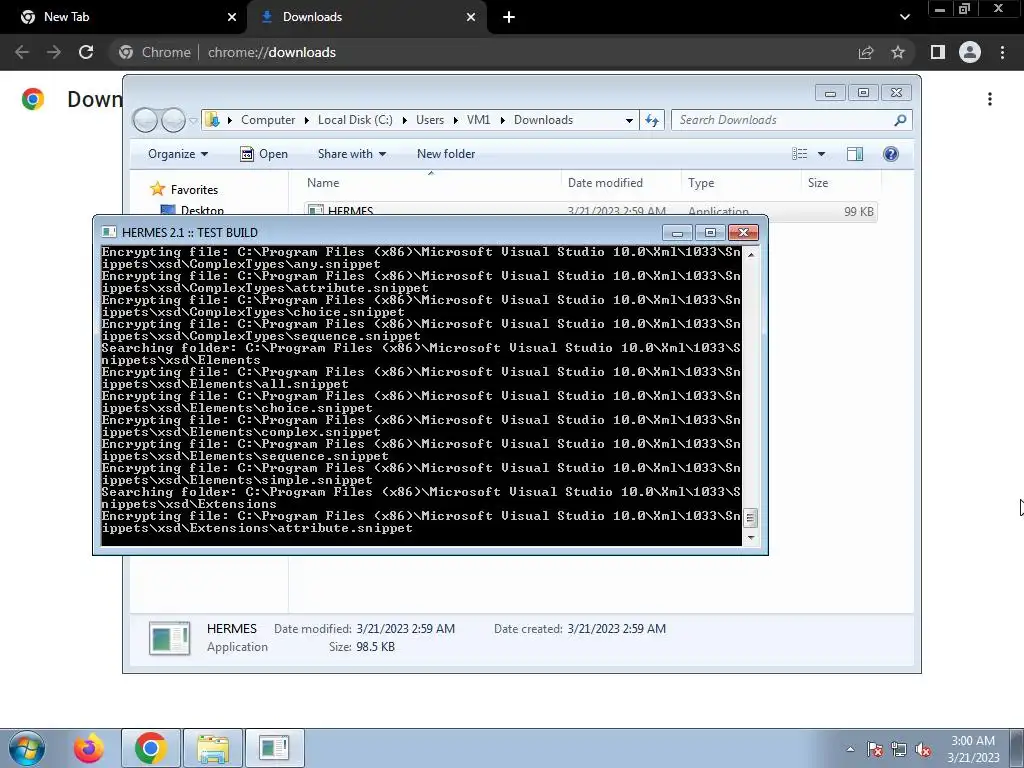Click Users in Explorer address path
1024x768 pixels.
point(430,120)
